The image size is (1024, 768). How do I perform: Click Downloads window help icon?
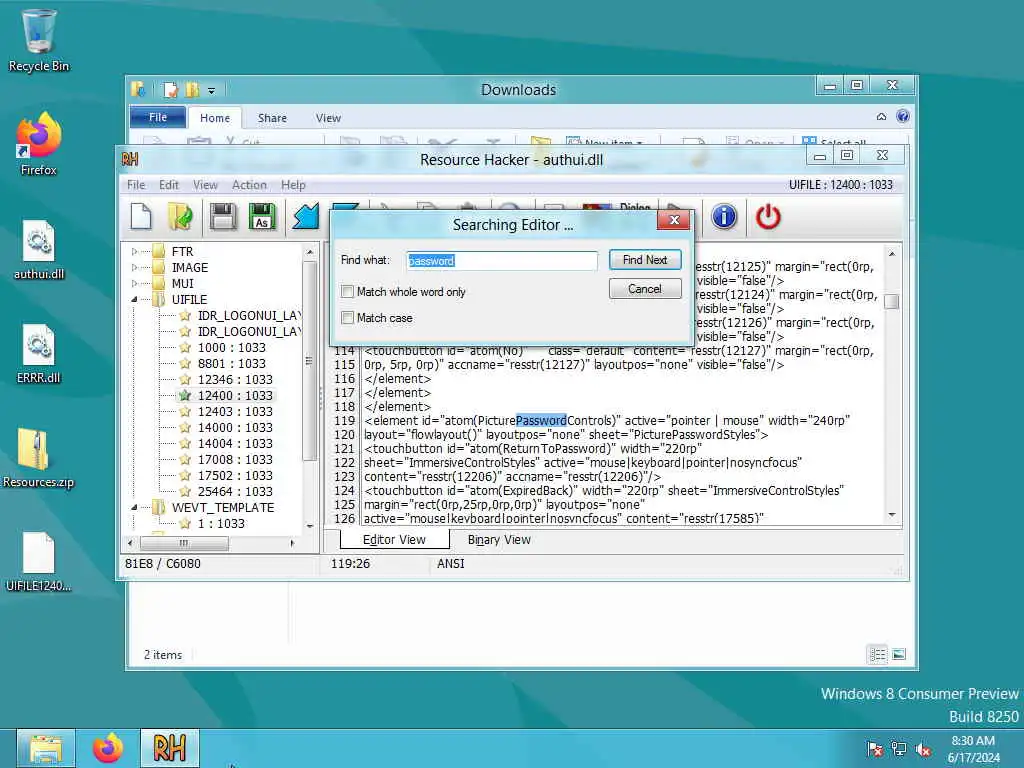click(903, 116)
